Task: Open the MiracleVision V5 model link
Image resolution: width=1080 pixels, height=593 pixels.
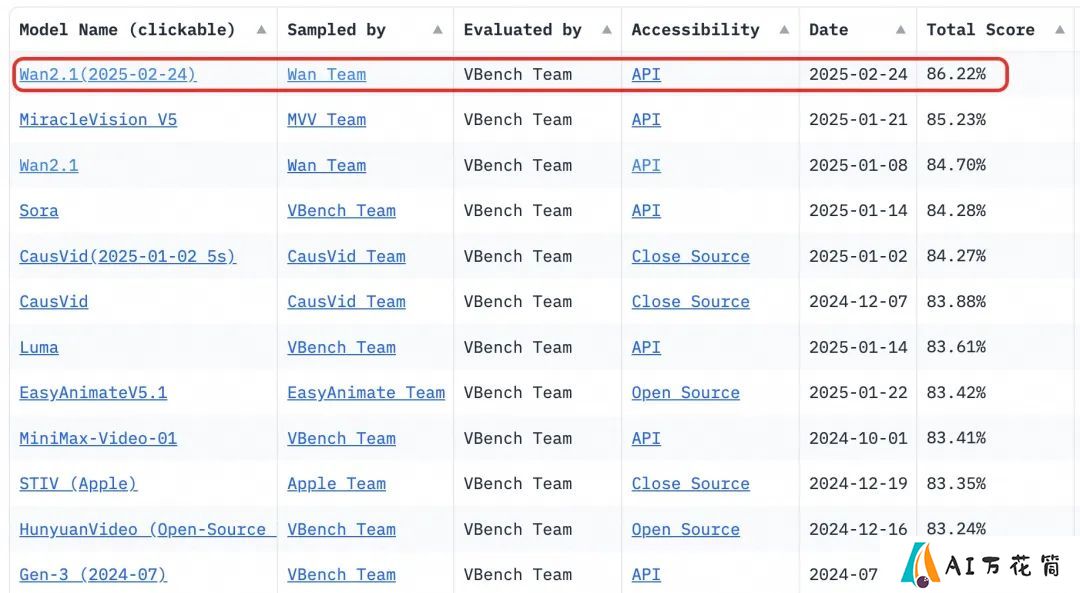Action: [x=98, y=120]
